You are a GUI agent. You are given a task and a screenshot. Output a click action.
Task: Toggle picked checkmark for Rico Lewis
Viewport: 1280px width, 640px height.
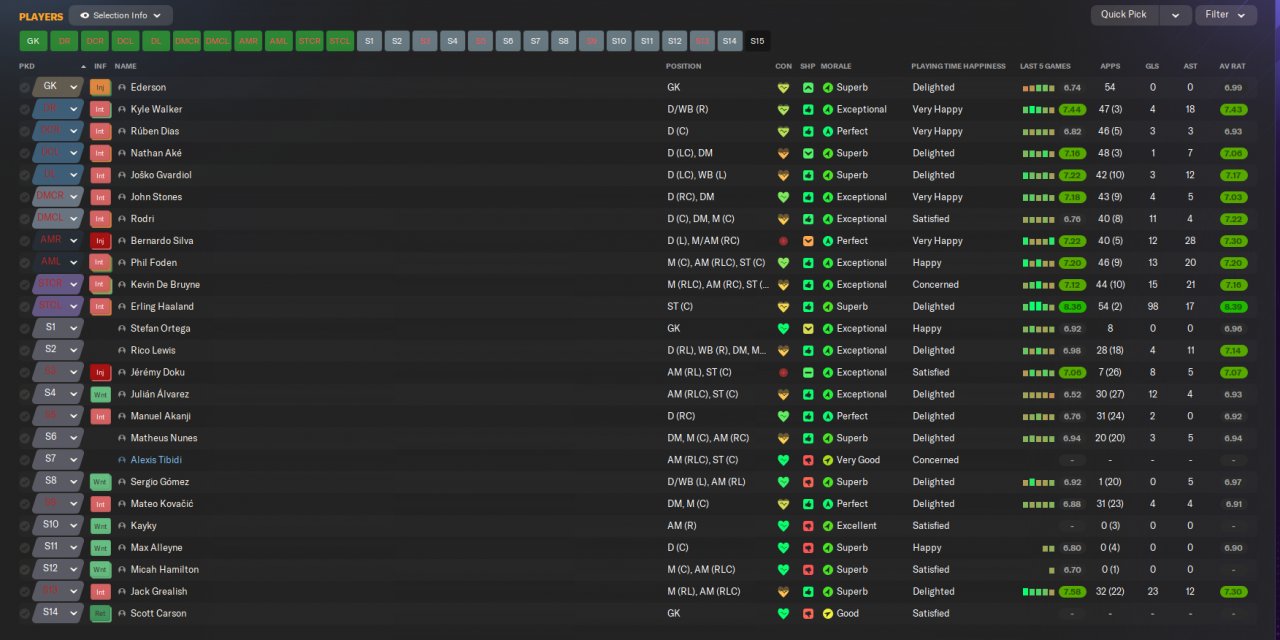[x=24, y=351]
